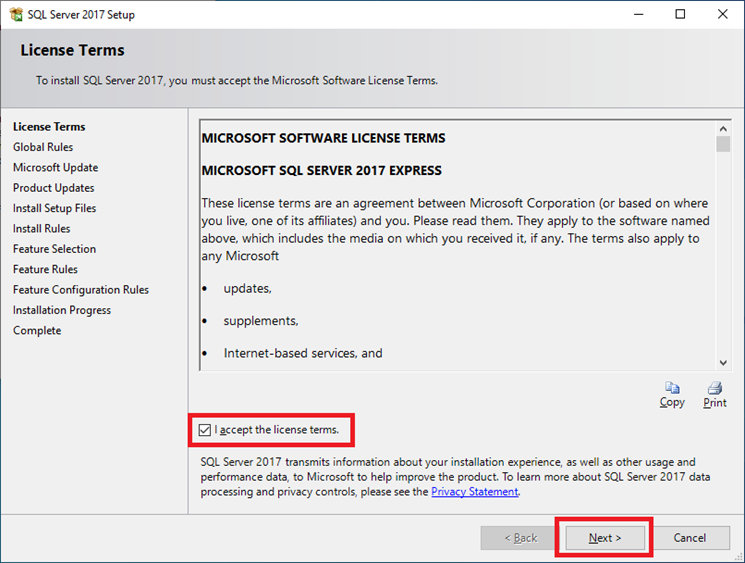The height and width of the screenshot is (563, 745).
Task: Click the Print icon for license text
Action: tap(715, 388)
